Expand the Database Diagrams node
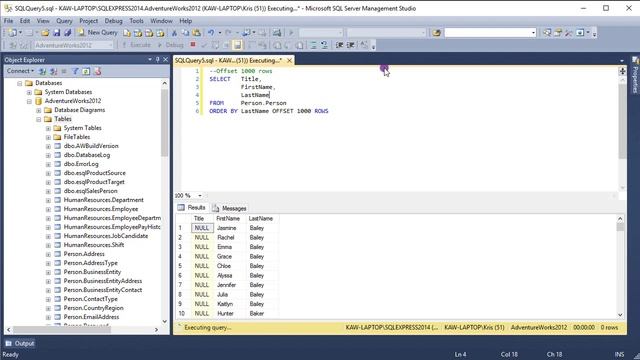This screenshot has width=640, height=360. (39, 110)
